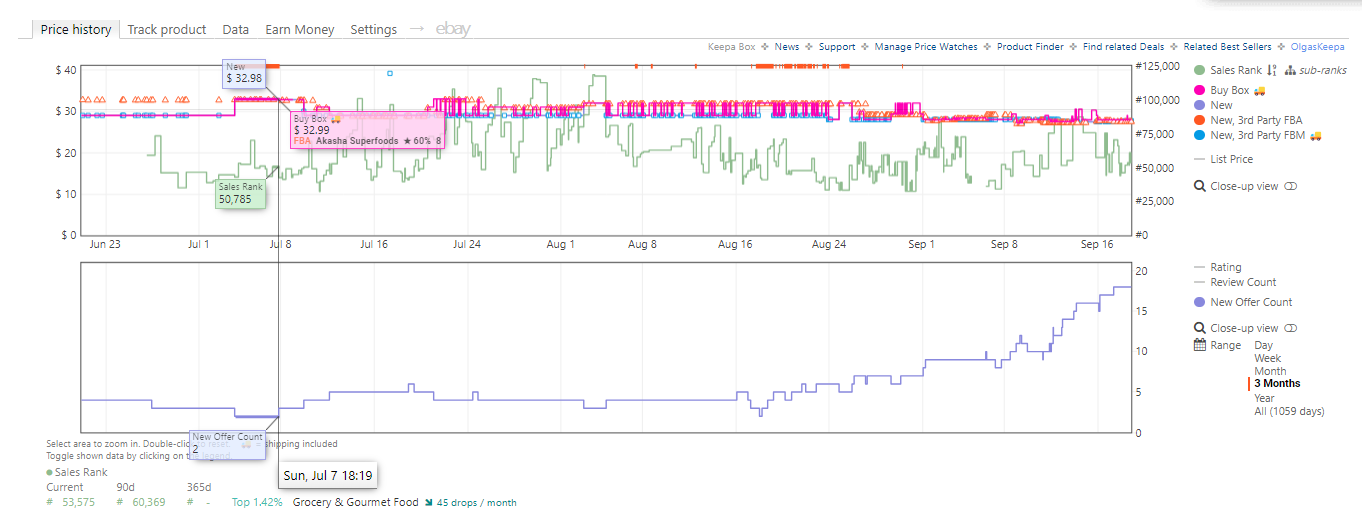
Task: Switch to Track product tab
Action: tap(167, 29)
